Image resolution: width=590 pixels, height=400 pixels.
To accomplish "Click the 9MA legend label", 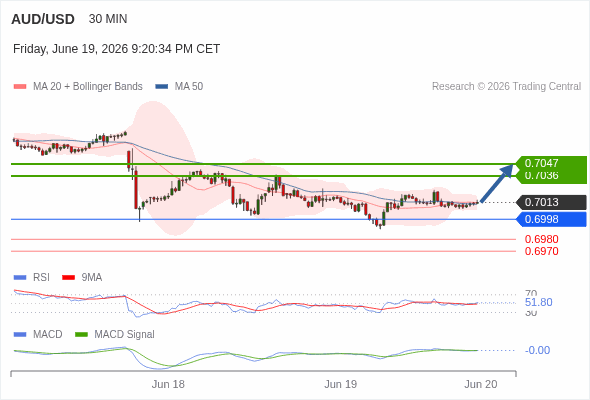I will pos(92,278).
